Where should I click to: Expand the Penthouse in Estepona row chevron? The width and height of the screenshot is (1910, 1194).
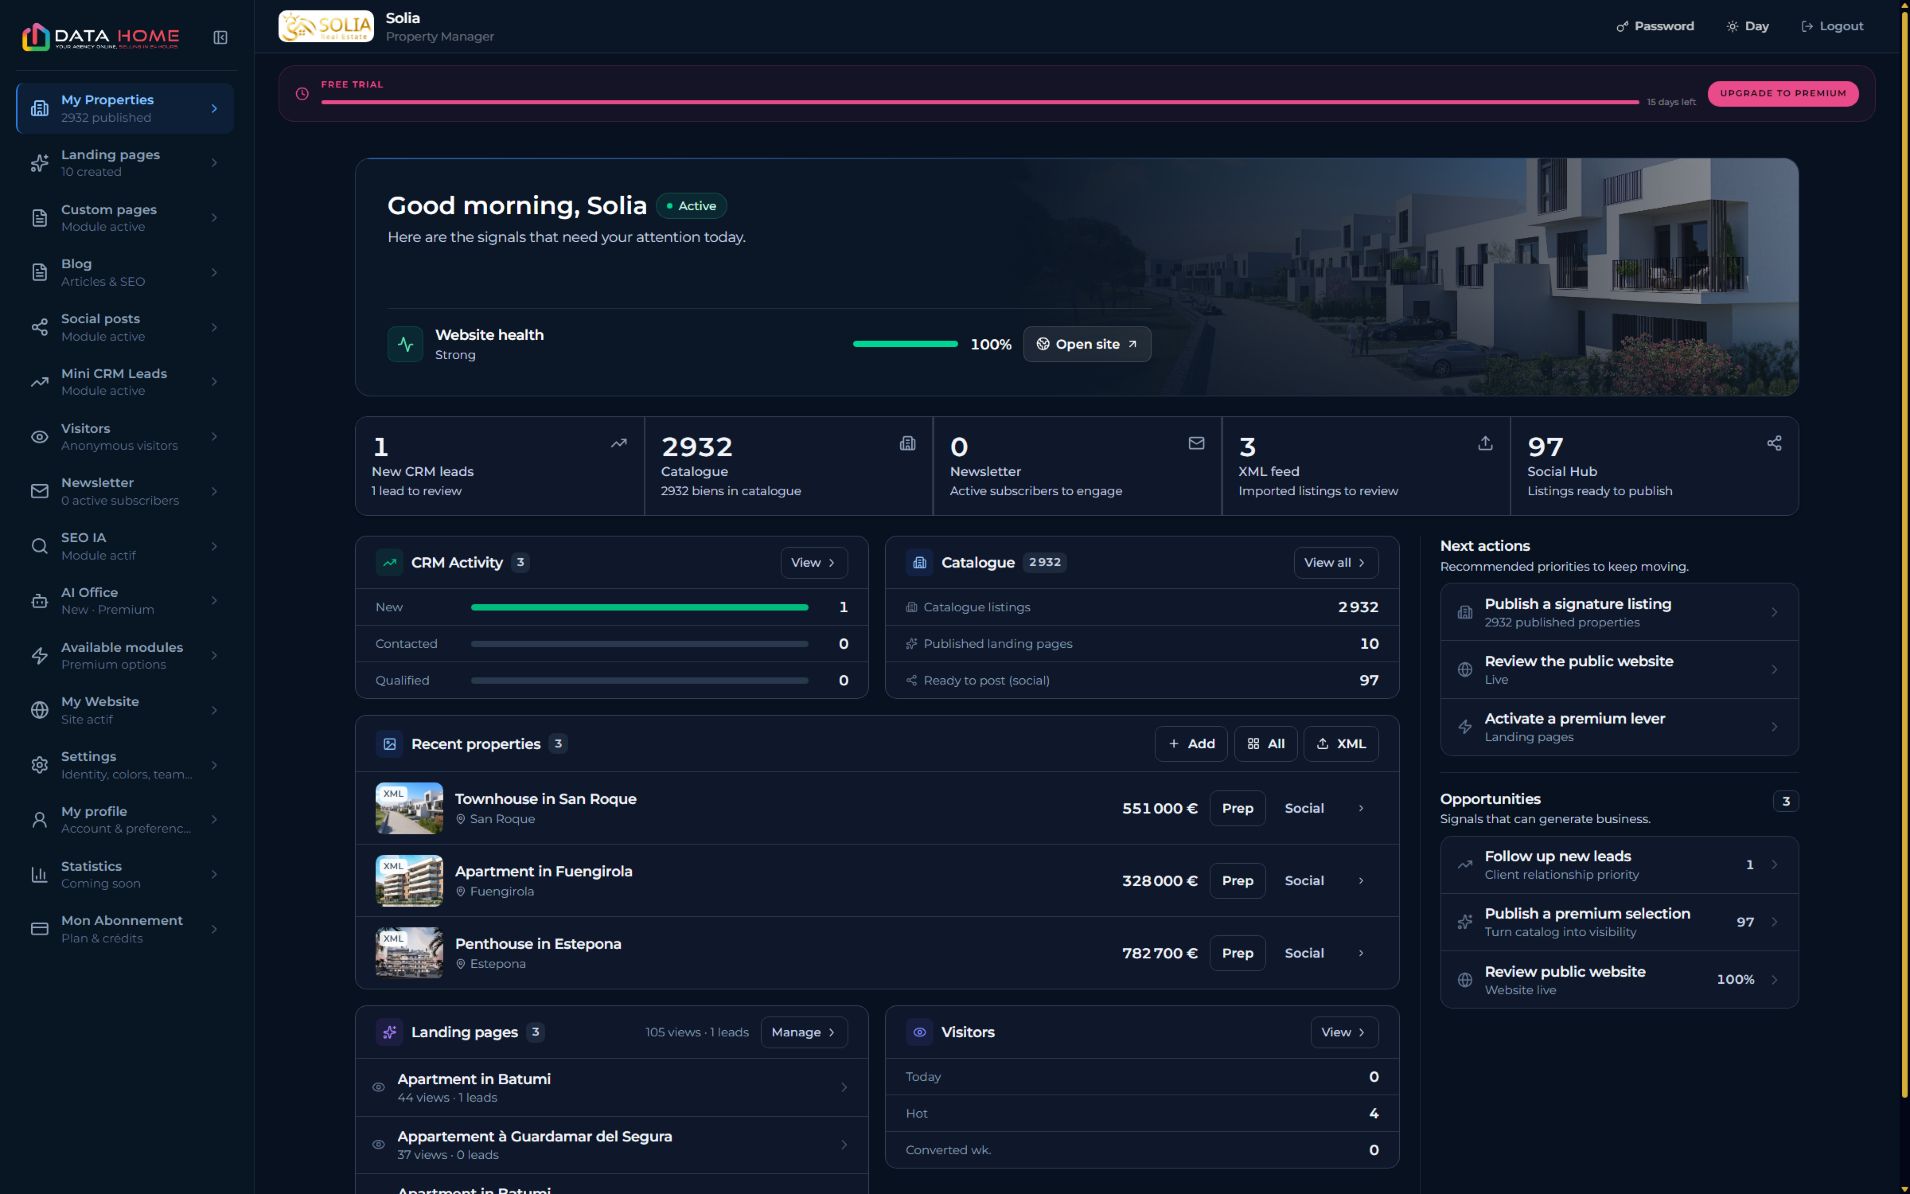tap(1361, 953)
